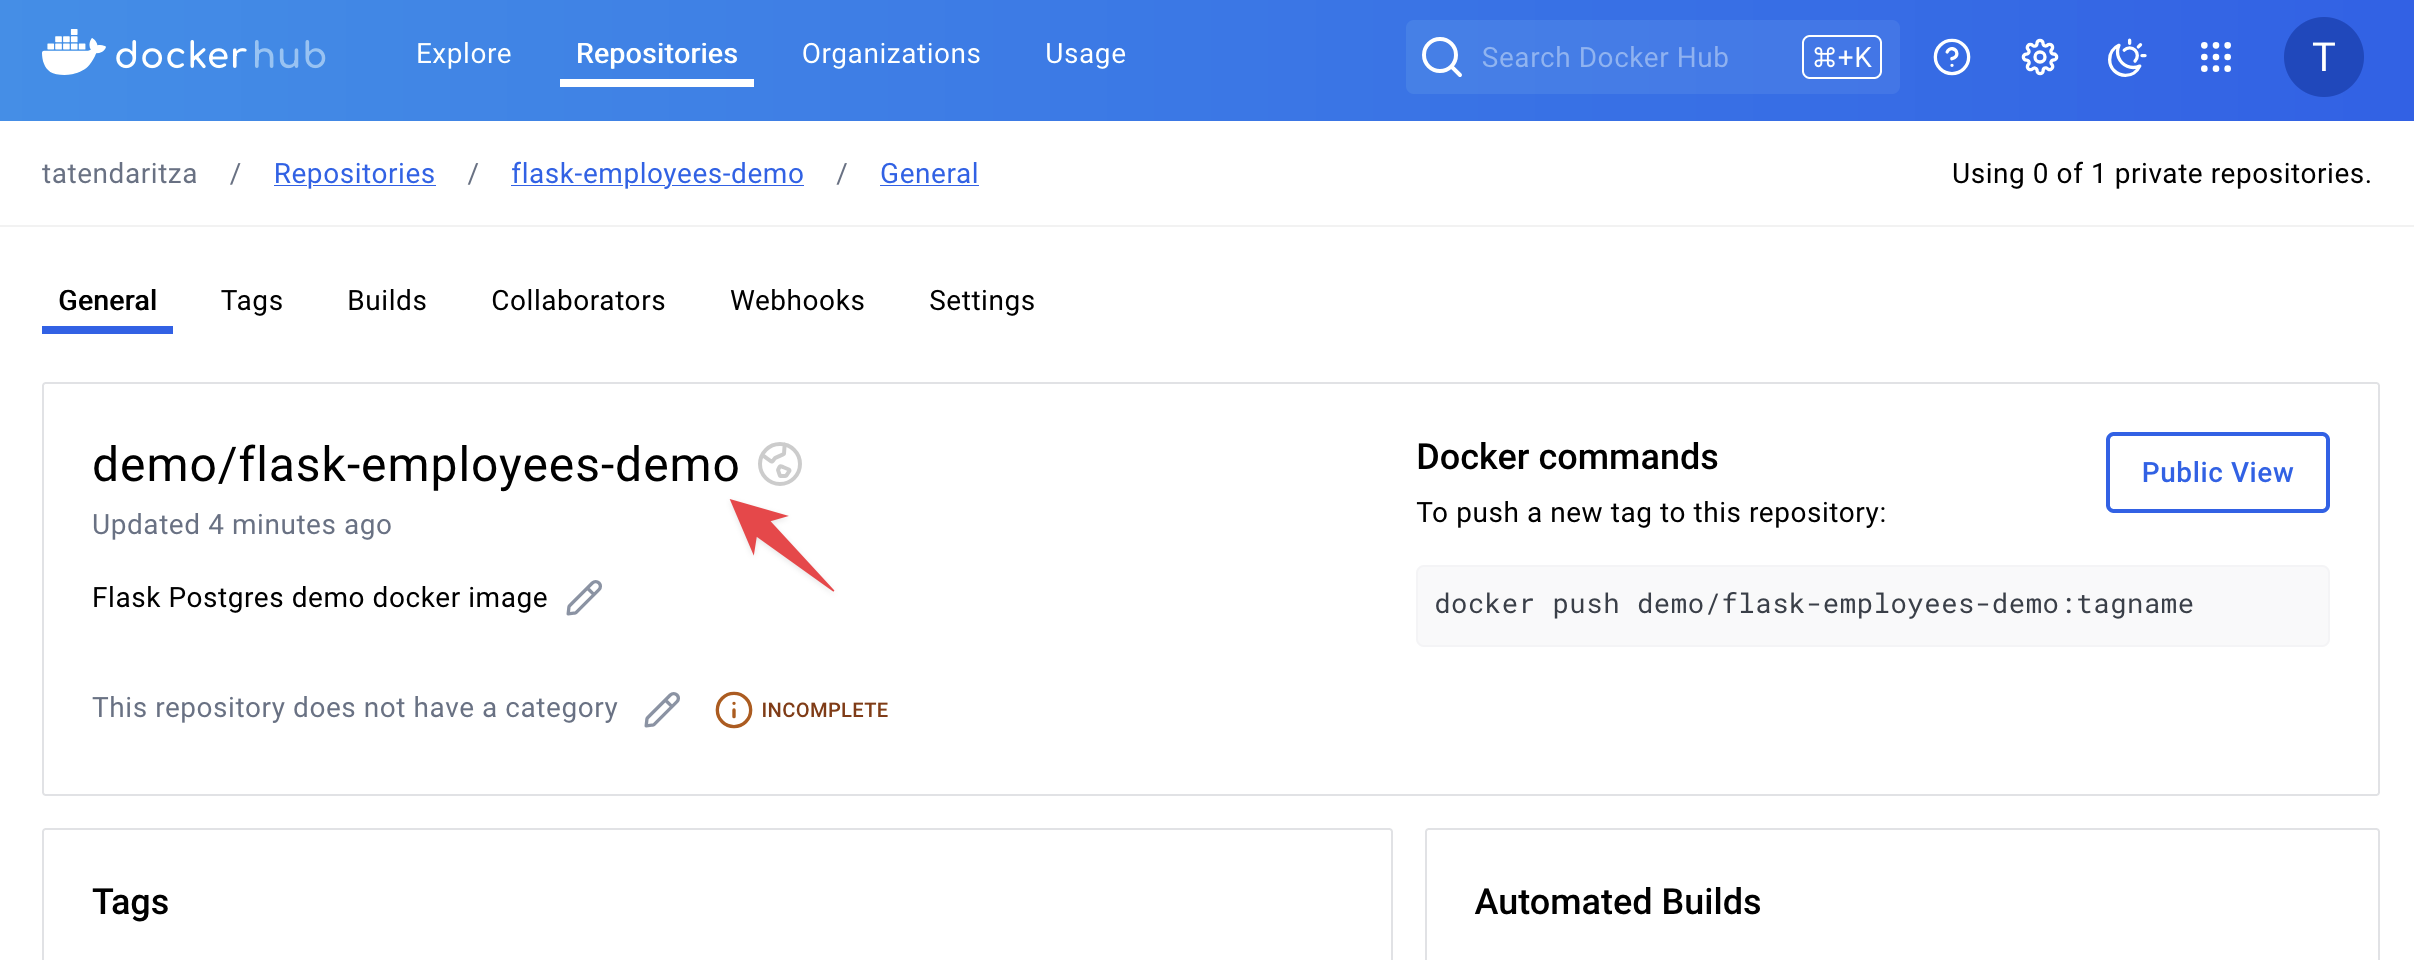Edit the repository category pencil icon
Image resolution: width=2414 pixels, height=960 pixels.
[662, 709]
